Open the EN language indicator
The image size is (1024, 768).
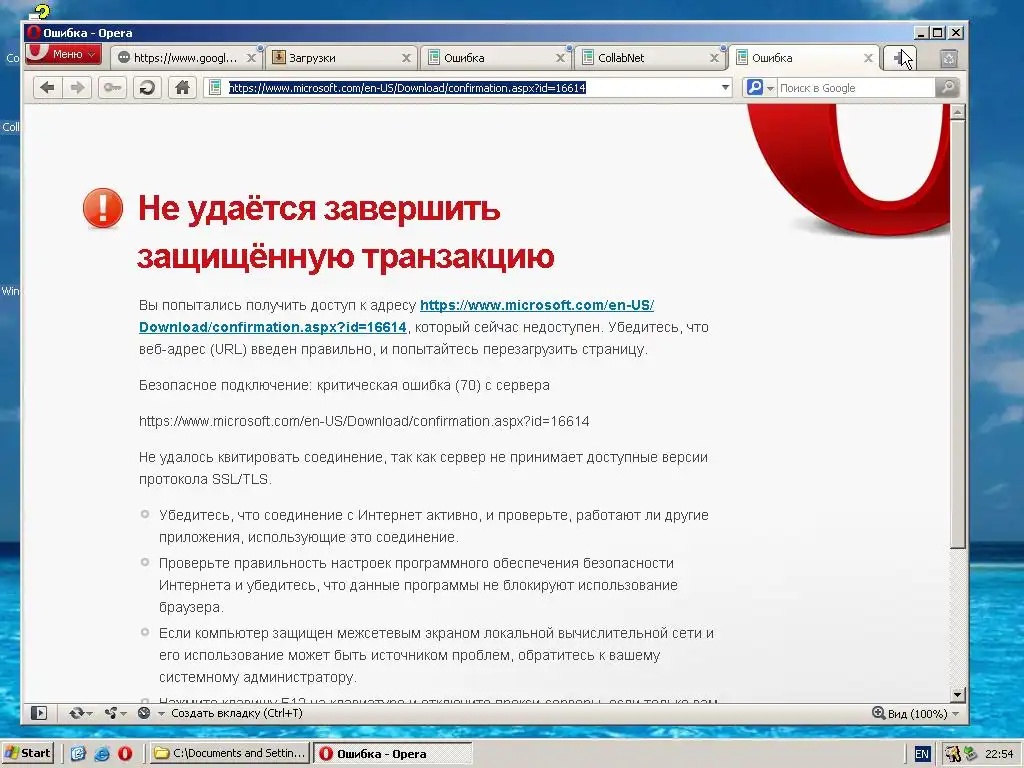point(921,754)
